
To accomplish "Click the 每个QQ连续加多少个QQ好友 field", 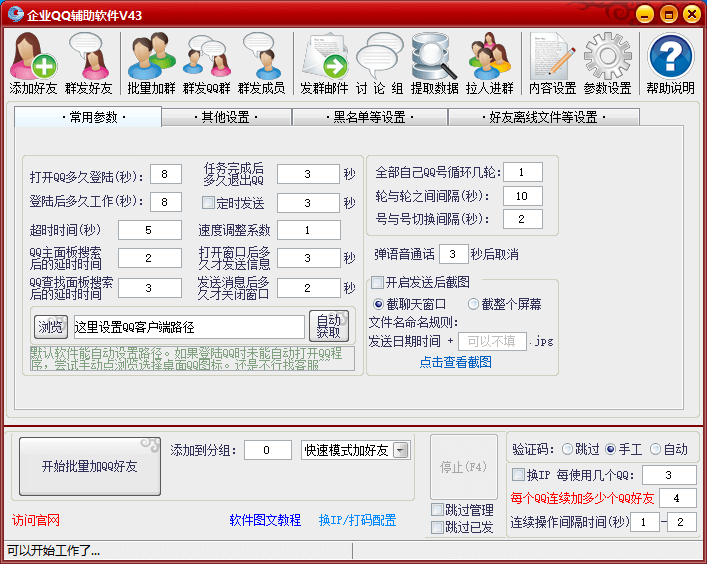I will click(x=677, y=498).
